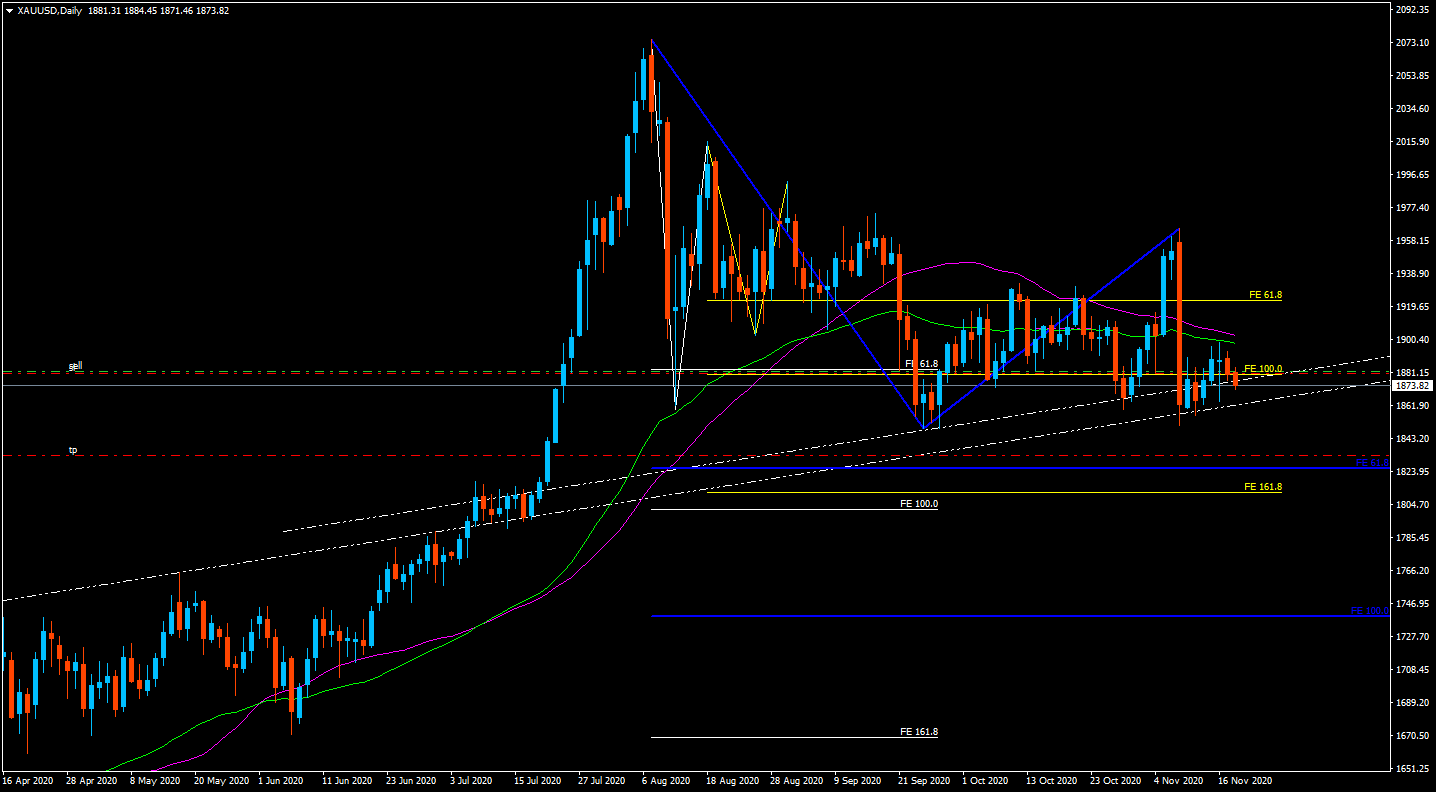Click the 13 Oct 2020 date label
Image resolution: width=1436 pixels, height=792 pixels.
tap(1052, 779)
